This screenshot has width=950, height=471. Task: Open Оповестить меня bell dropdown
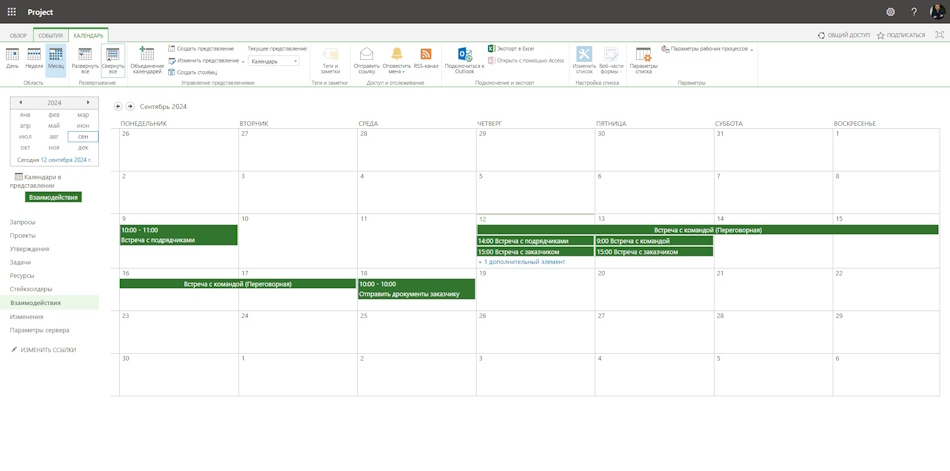(x=396, y=61)
